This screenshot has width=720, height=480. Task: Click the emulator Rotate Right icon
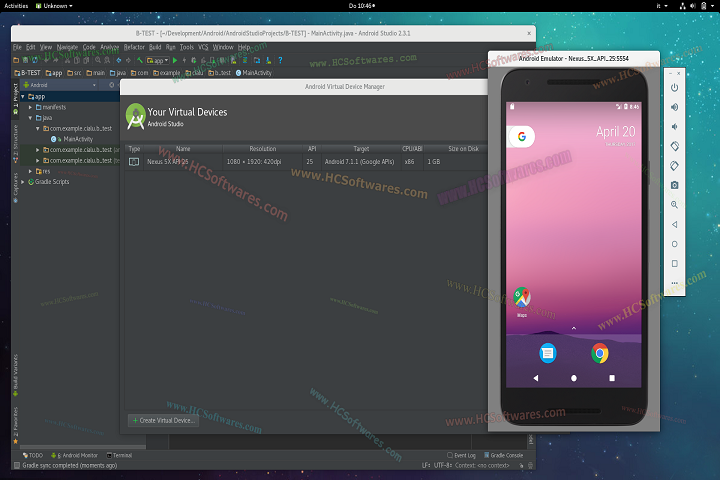(x=675, y=165)
